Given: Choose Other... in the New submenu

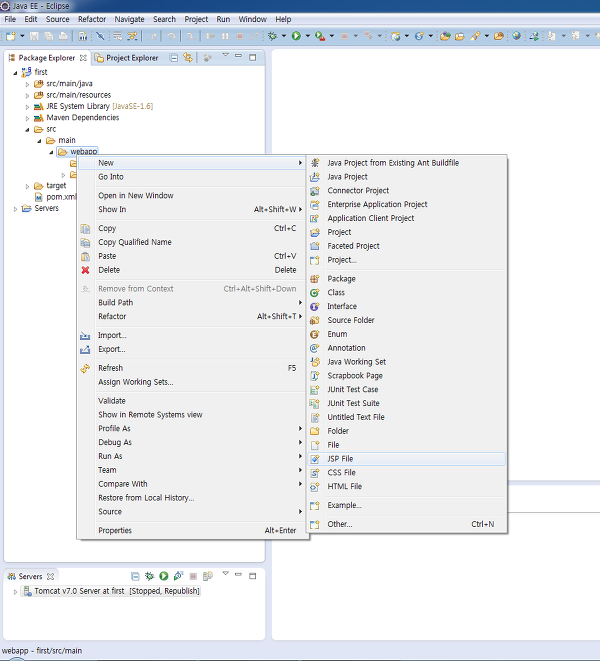Looking at the screenshot, I should click(x=407, y=524).
